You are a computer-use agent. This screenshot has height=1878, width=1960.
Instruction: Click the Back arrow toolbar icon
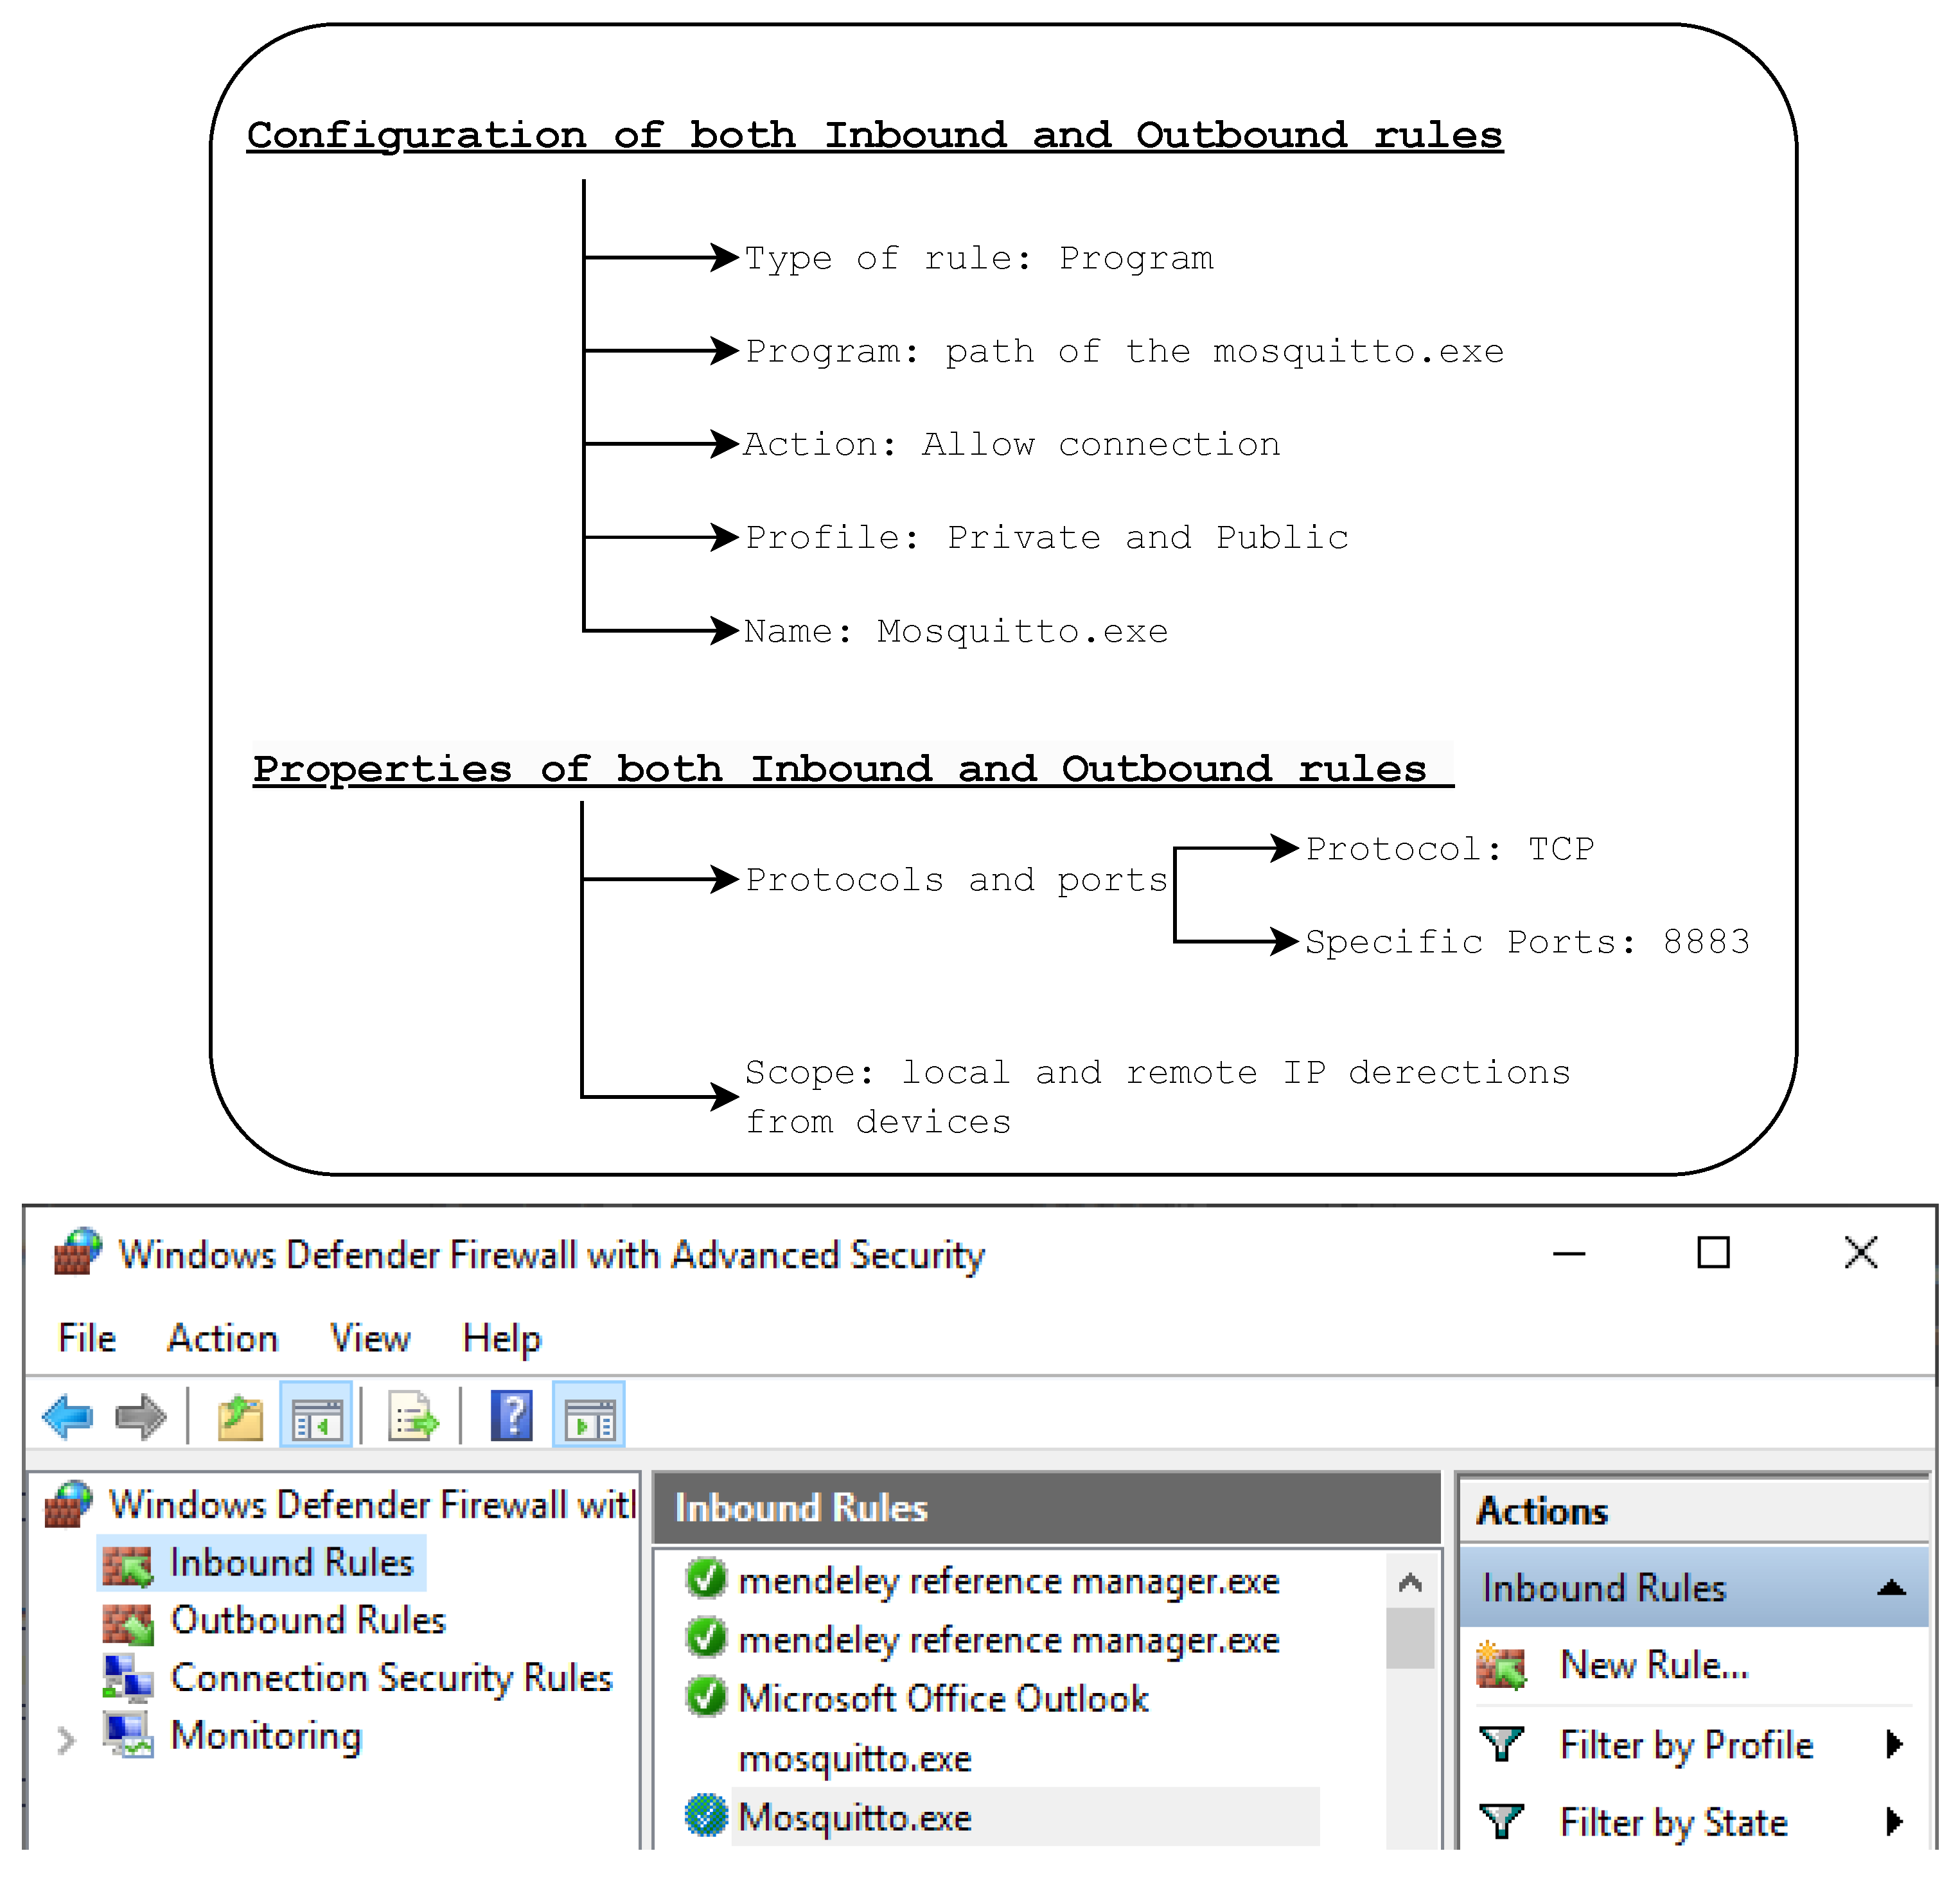[x=67, y=1416]
